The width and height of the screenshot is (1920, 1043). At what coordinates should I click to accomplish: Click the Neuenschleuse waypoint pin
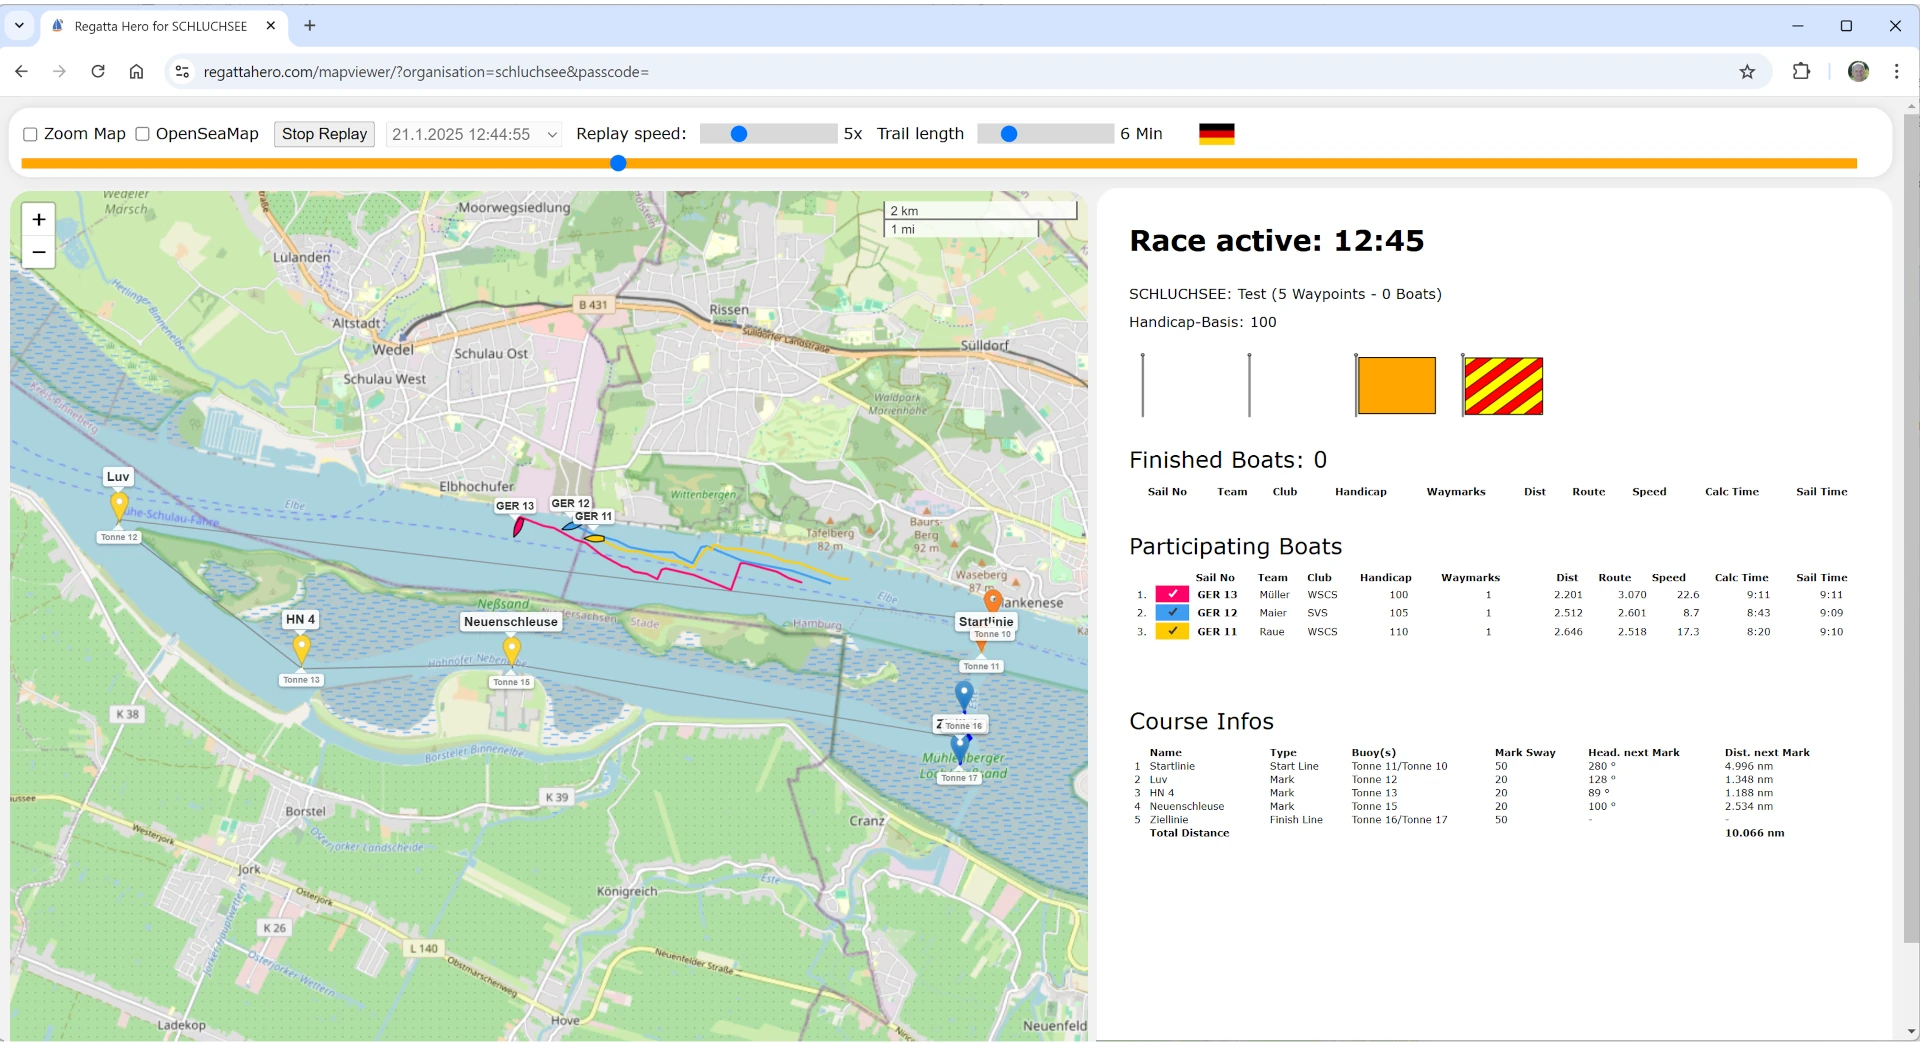click(x=512, y=650)
